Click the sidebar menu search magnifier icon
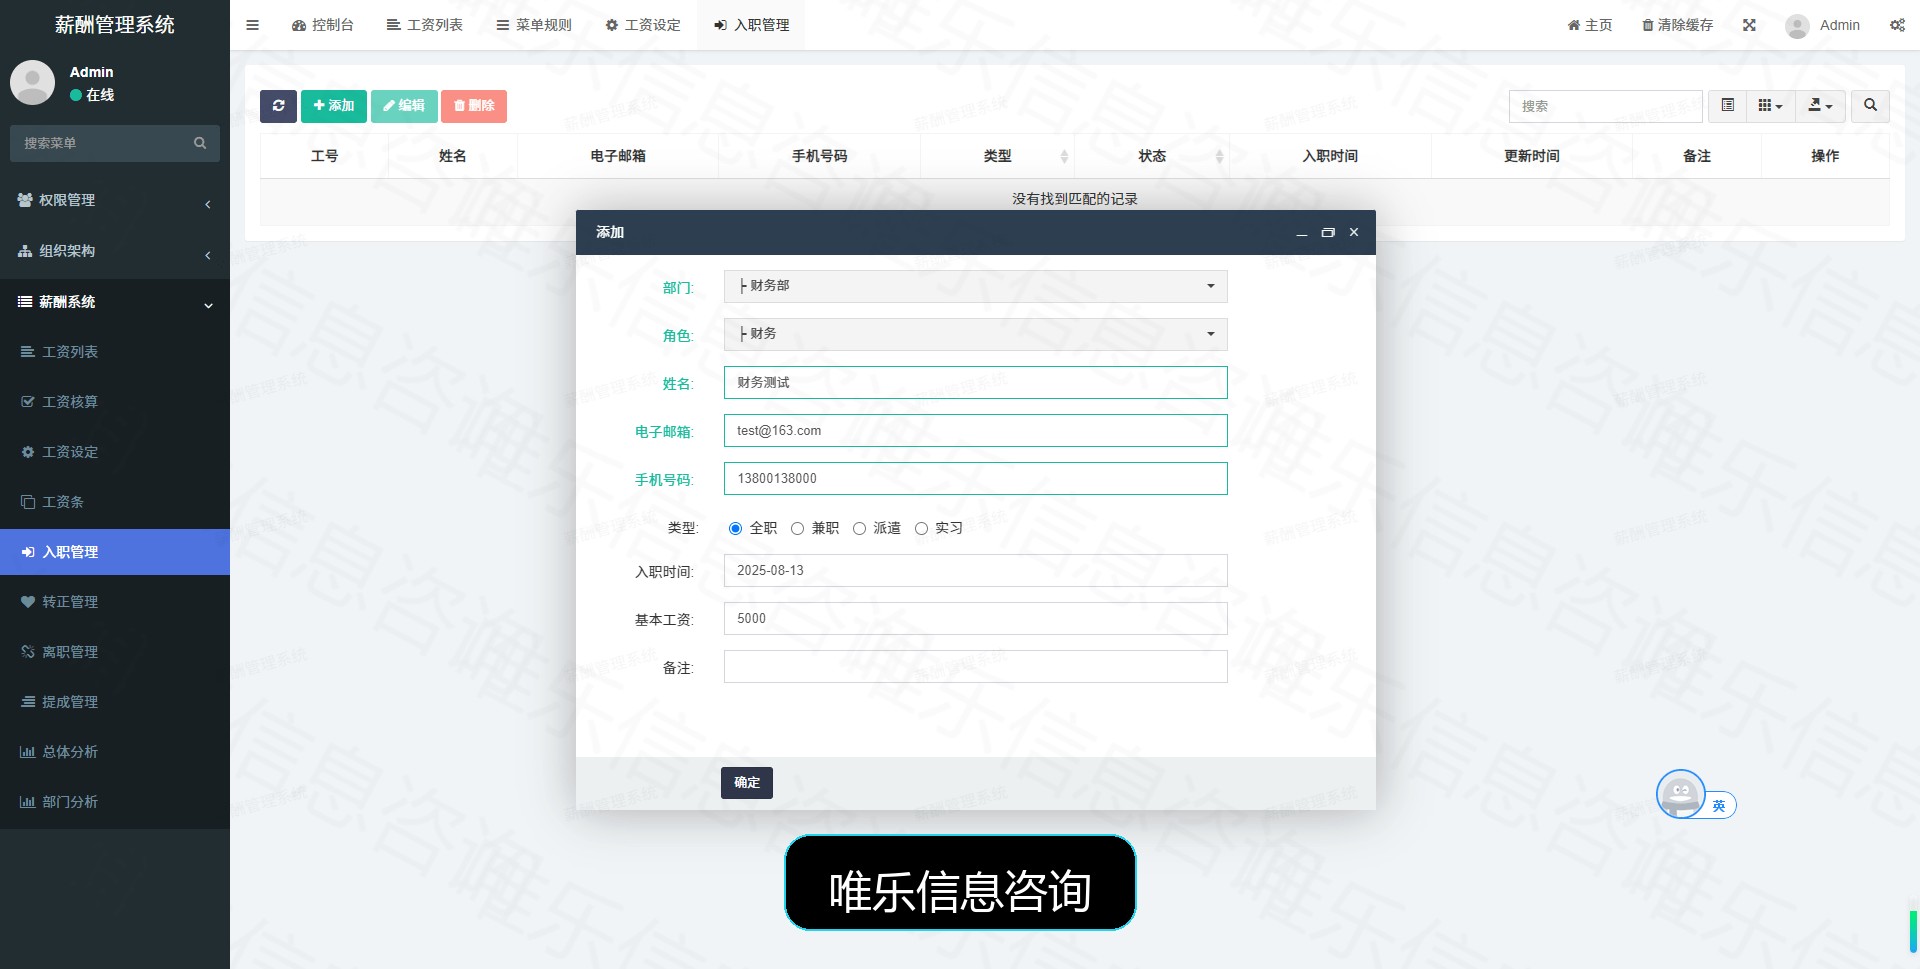 [x=200, y=143]
